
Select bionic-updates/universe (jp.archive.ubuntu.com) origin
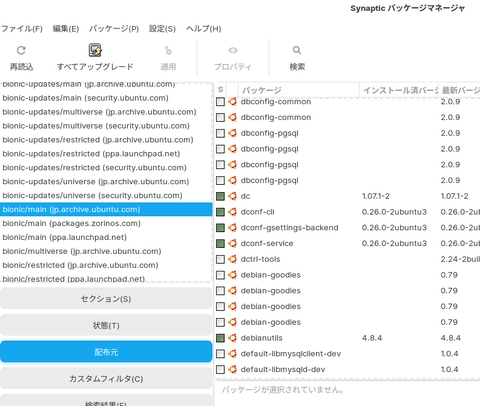coord(106,182)
